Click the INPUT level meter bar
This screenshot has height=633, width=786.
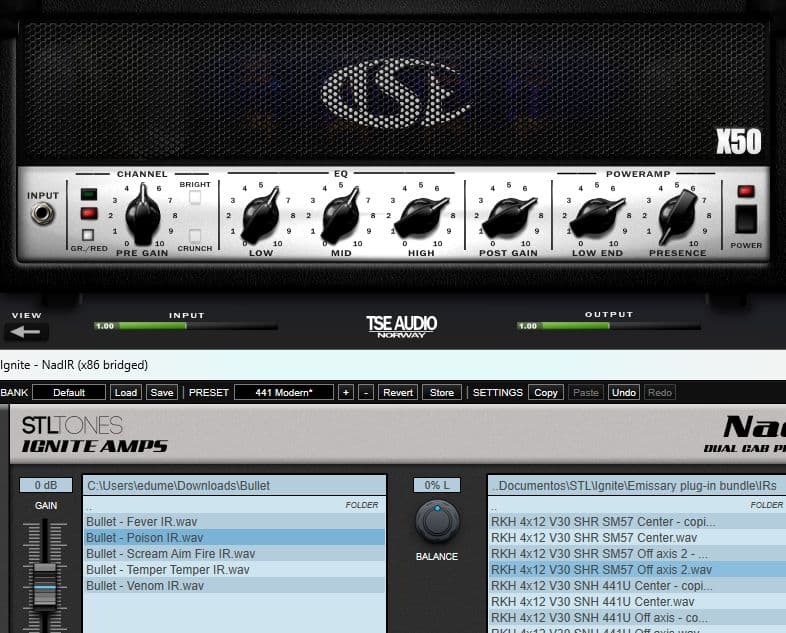(x=186, y=326)
